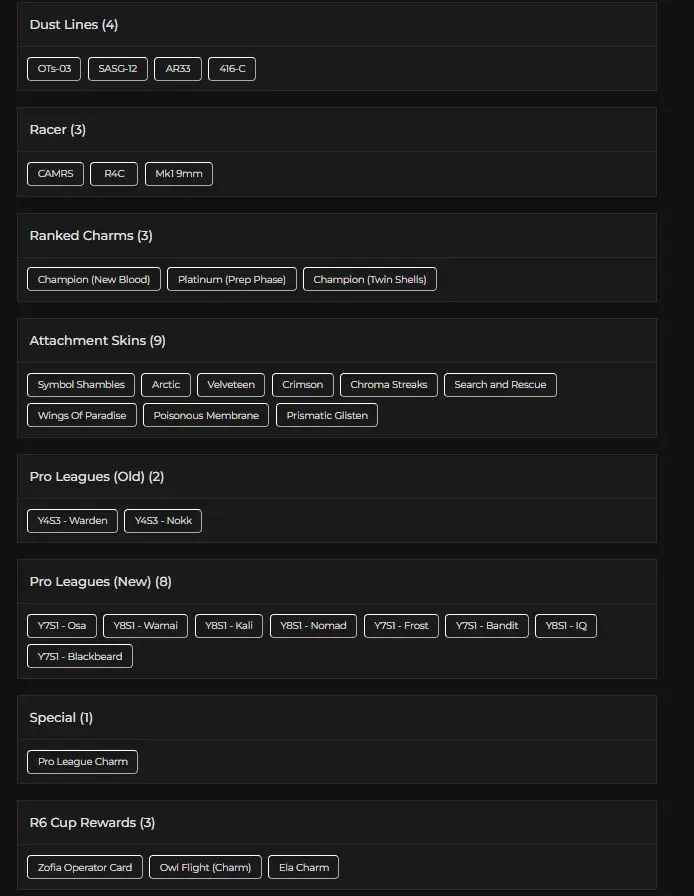Click the Symbol Shambles attachment skin
Viewport: 694px width, 896px height.
[x=81, y=385]
